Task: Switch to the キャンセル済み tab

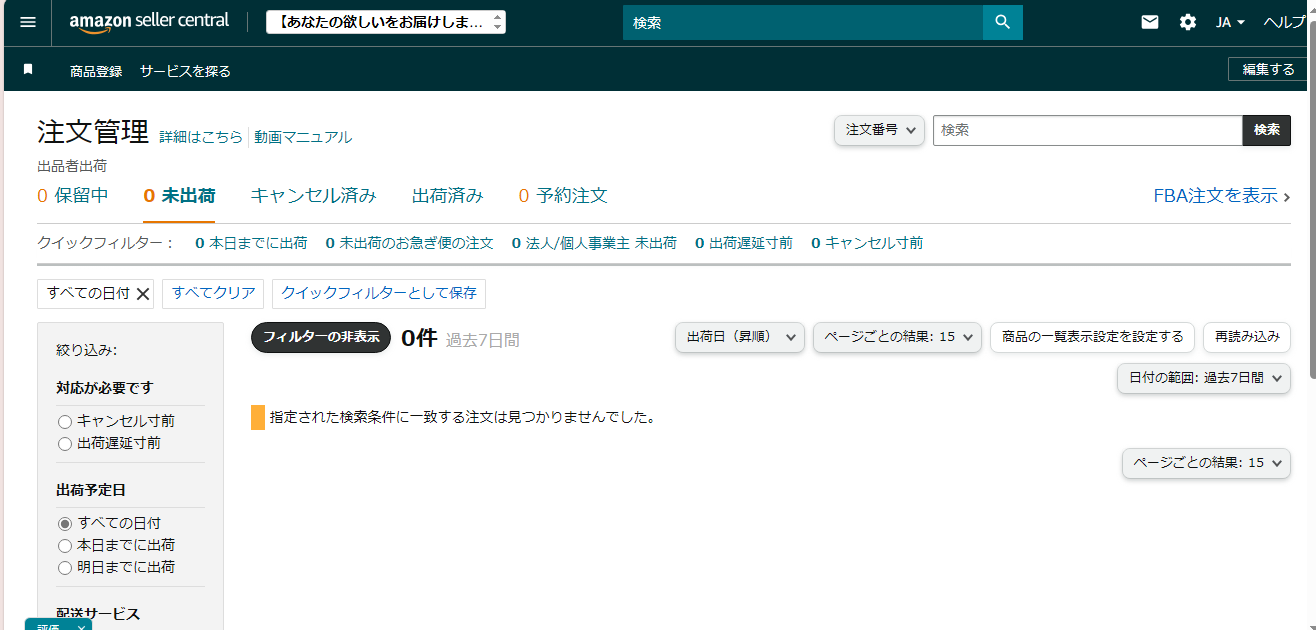Action: (x=313, y=196)
